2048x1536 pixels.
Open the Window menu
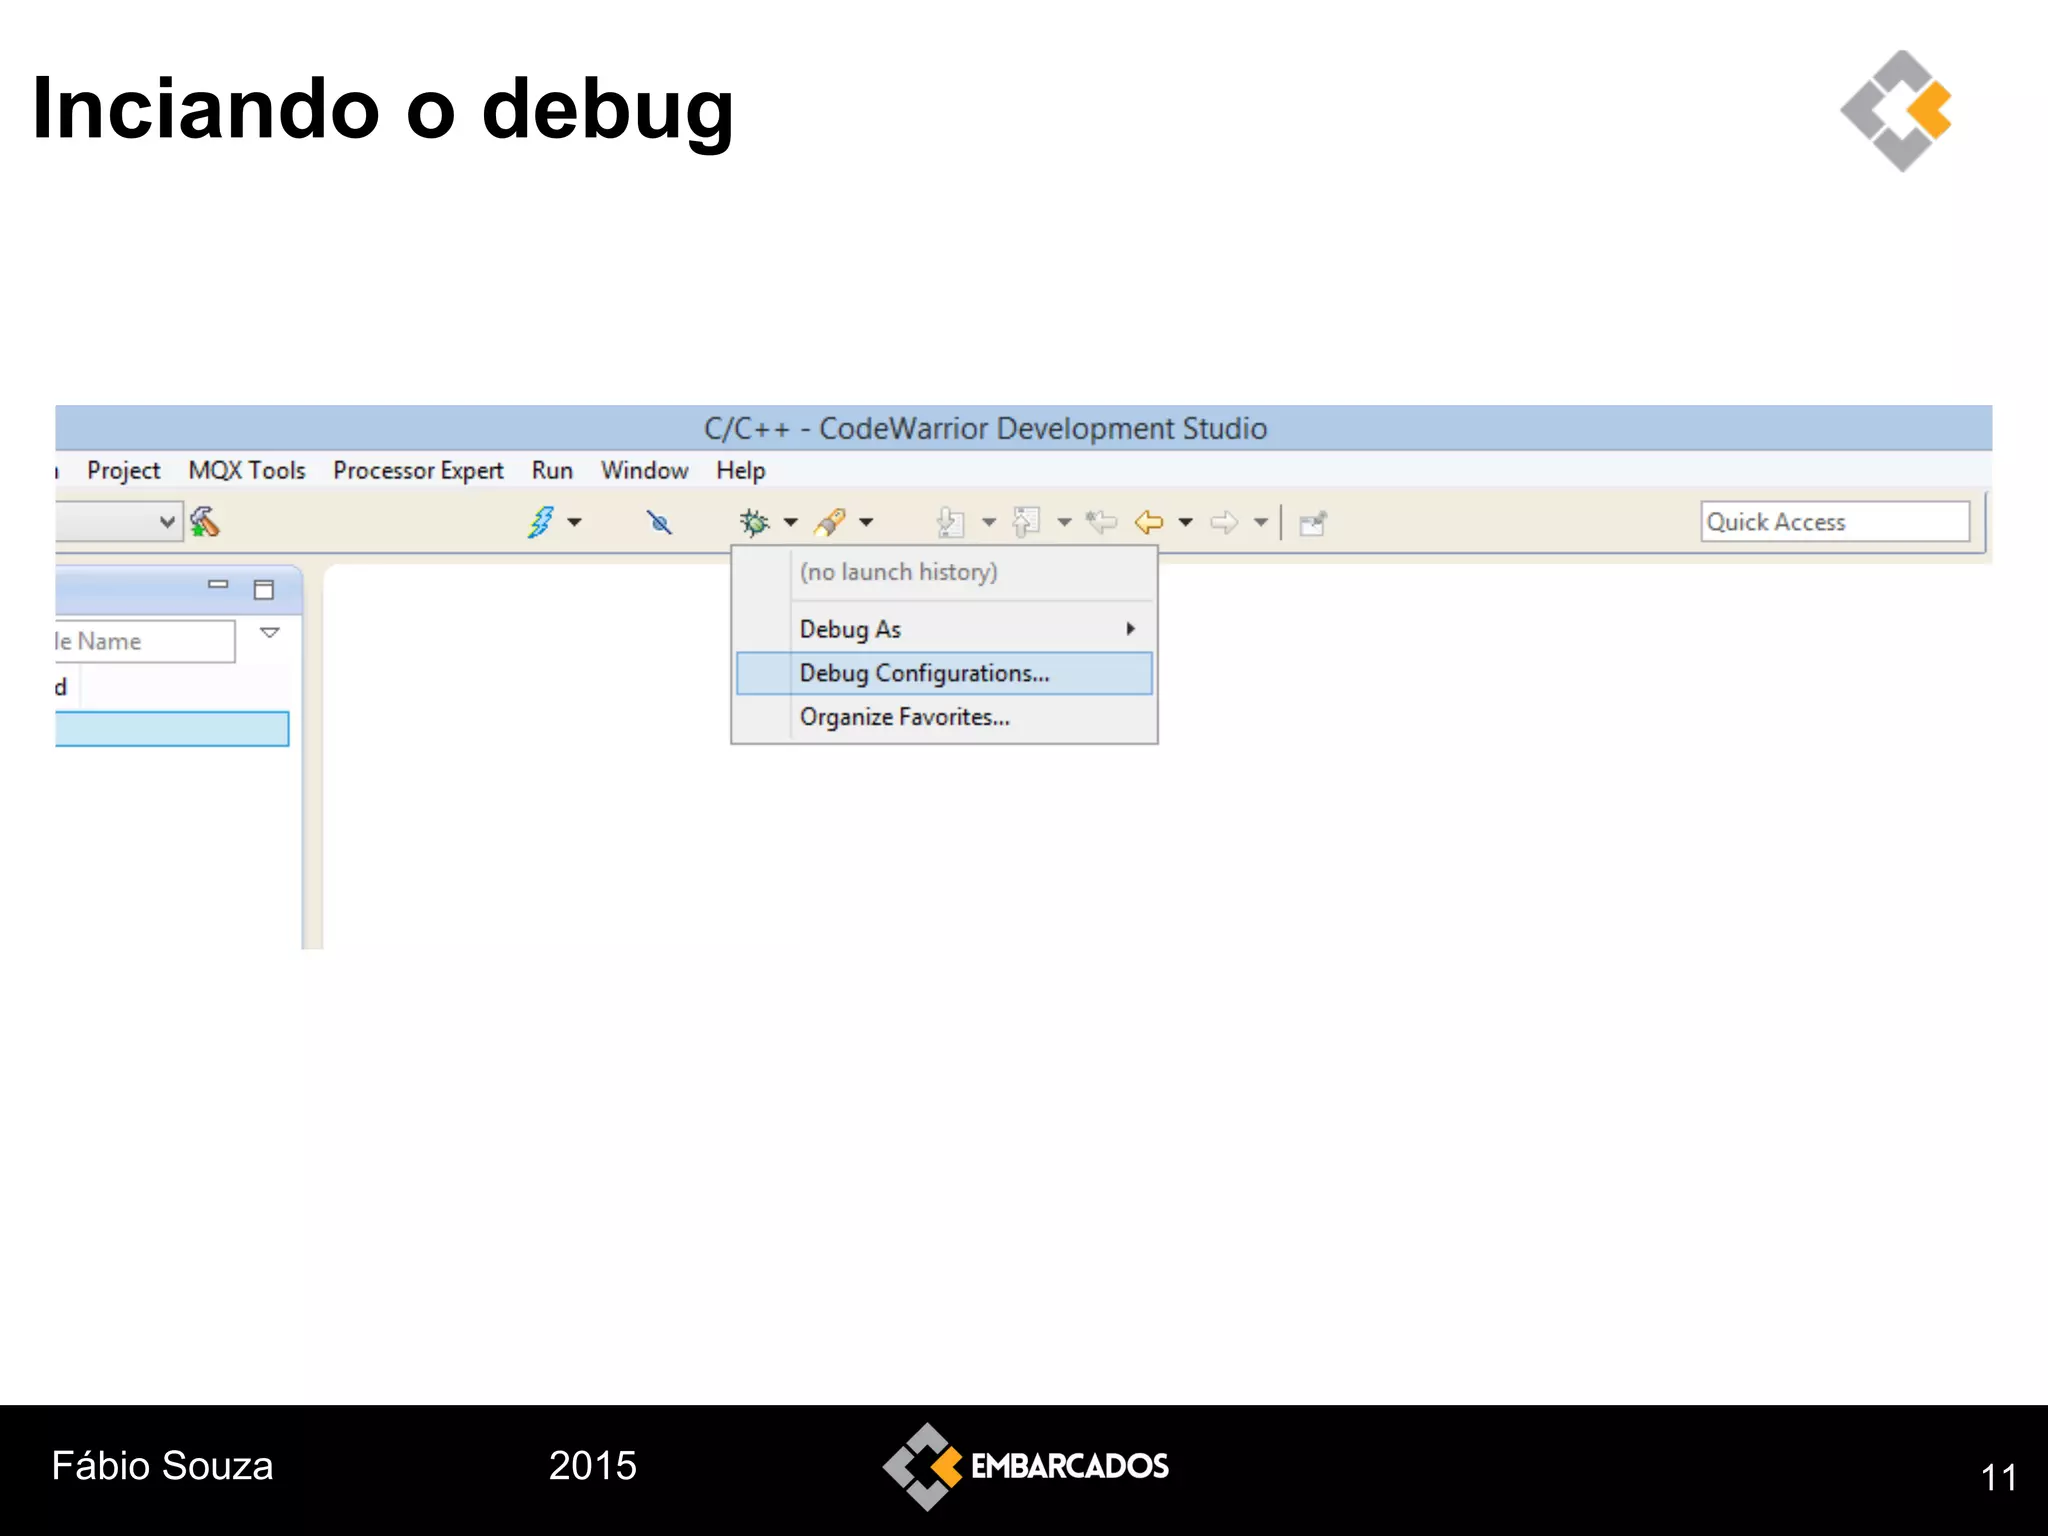coord(644,470)
